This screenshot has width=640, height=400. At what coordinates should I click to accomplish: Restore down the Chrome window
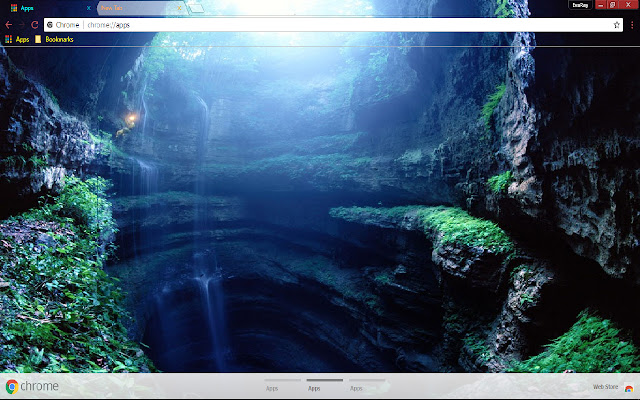612,5
